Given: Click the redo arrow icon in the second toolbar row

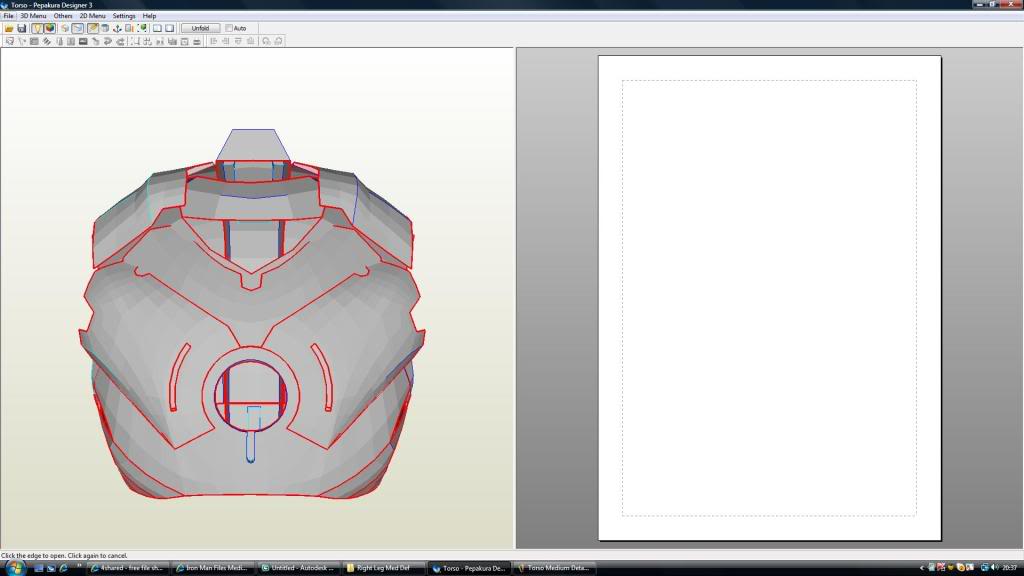Looking at the screenshot, I should click(120, 41).
